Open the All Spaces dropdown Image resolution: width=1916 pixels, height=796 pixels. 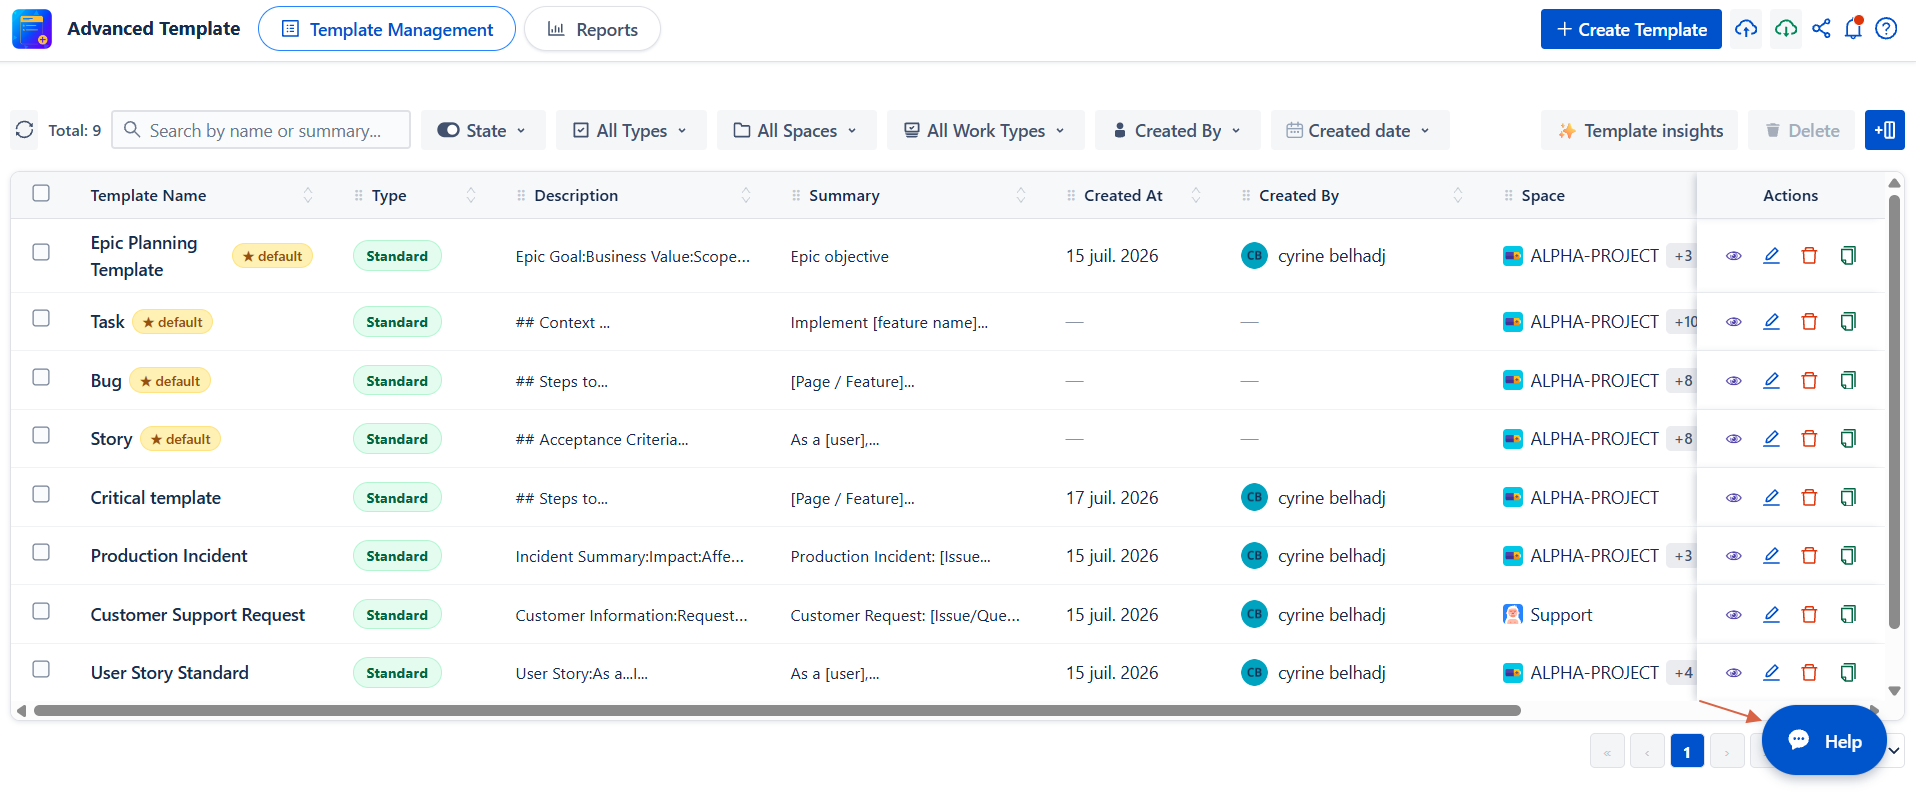coord(796,130)
